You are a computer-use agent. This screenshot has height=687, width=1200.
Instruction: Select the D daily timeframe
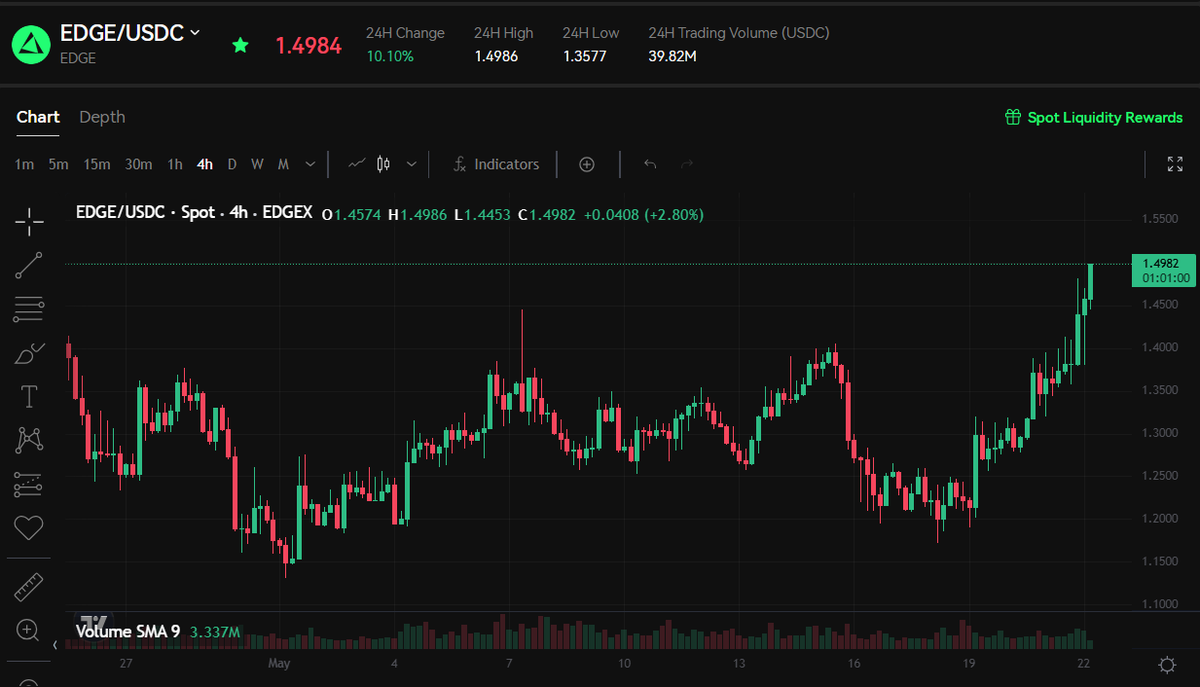coord(232,164)
